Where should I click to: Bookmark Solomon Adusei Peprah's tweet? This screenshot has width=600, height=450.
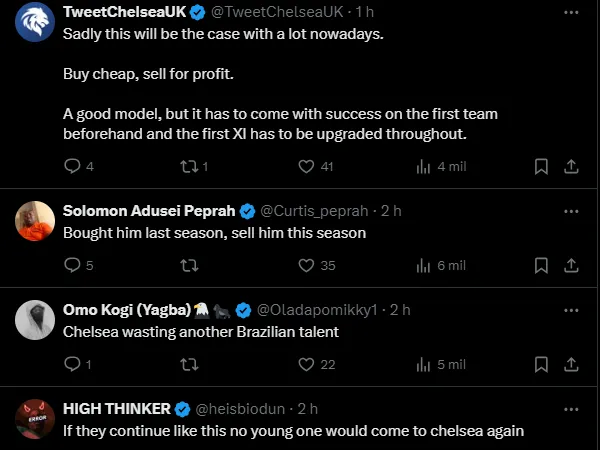tap(541, 265)
